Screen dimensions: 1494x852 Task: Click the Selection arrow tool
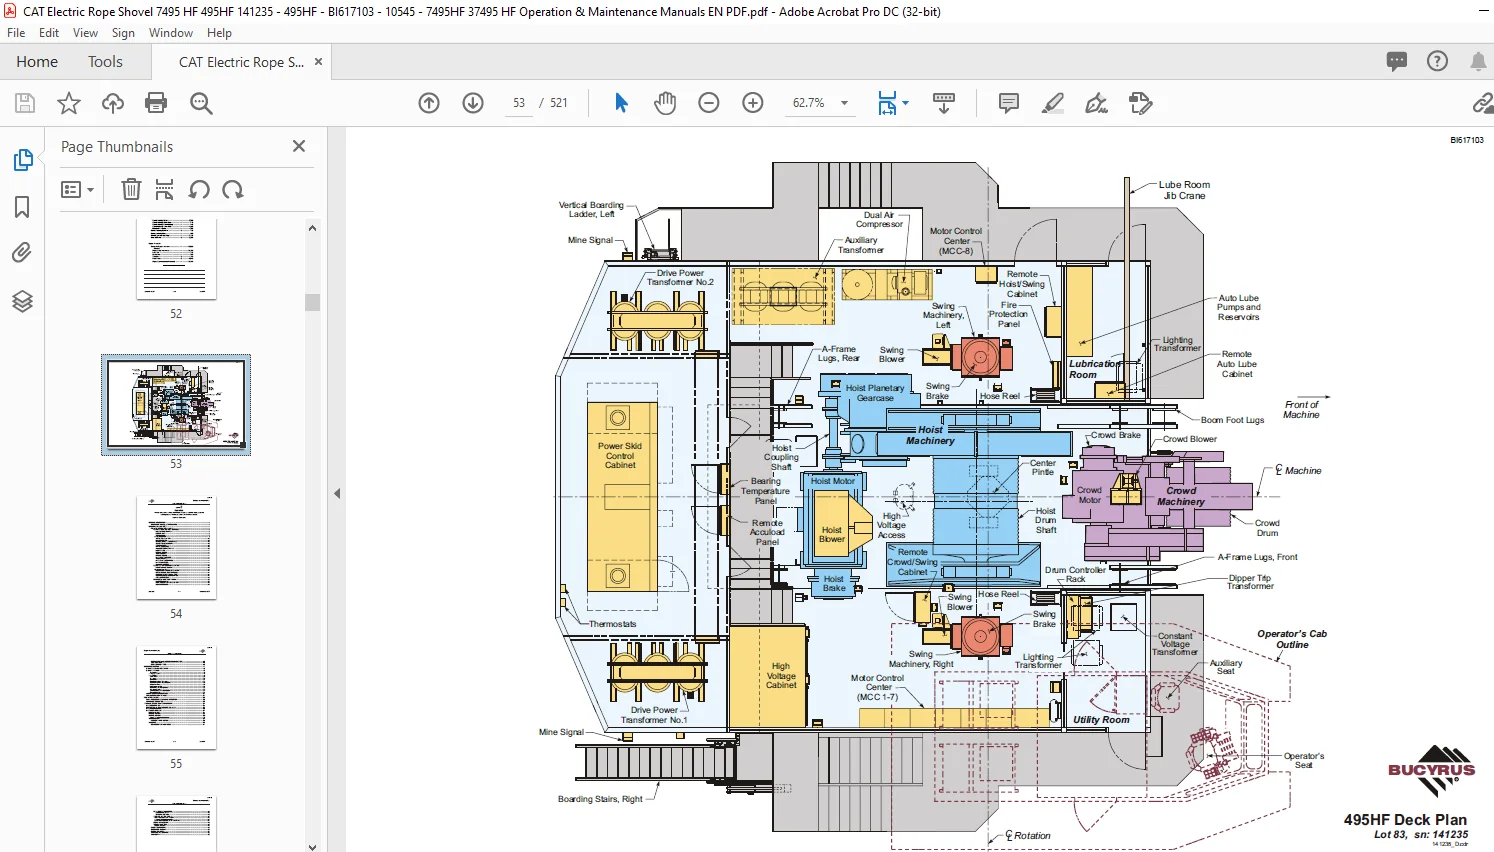pyautogui.click(x=621, y=103)
